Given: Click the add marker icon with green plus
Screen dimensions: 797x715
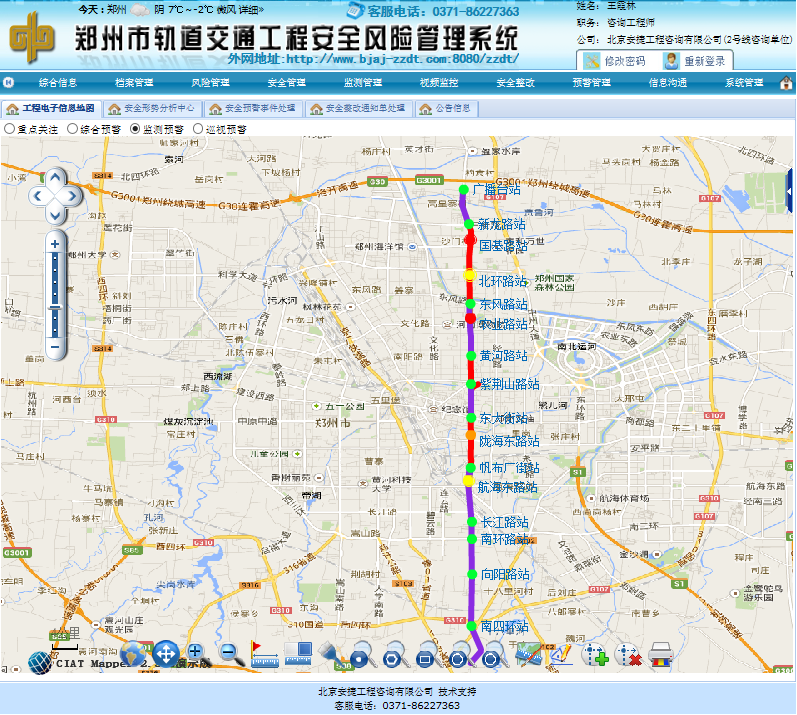Looking at the screenshot, I should (595, 656).
